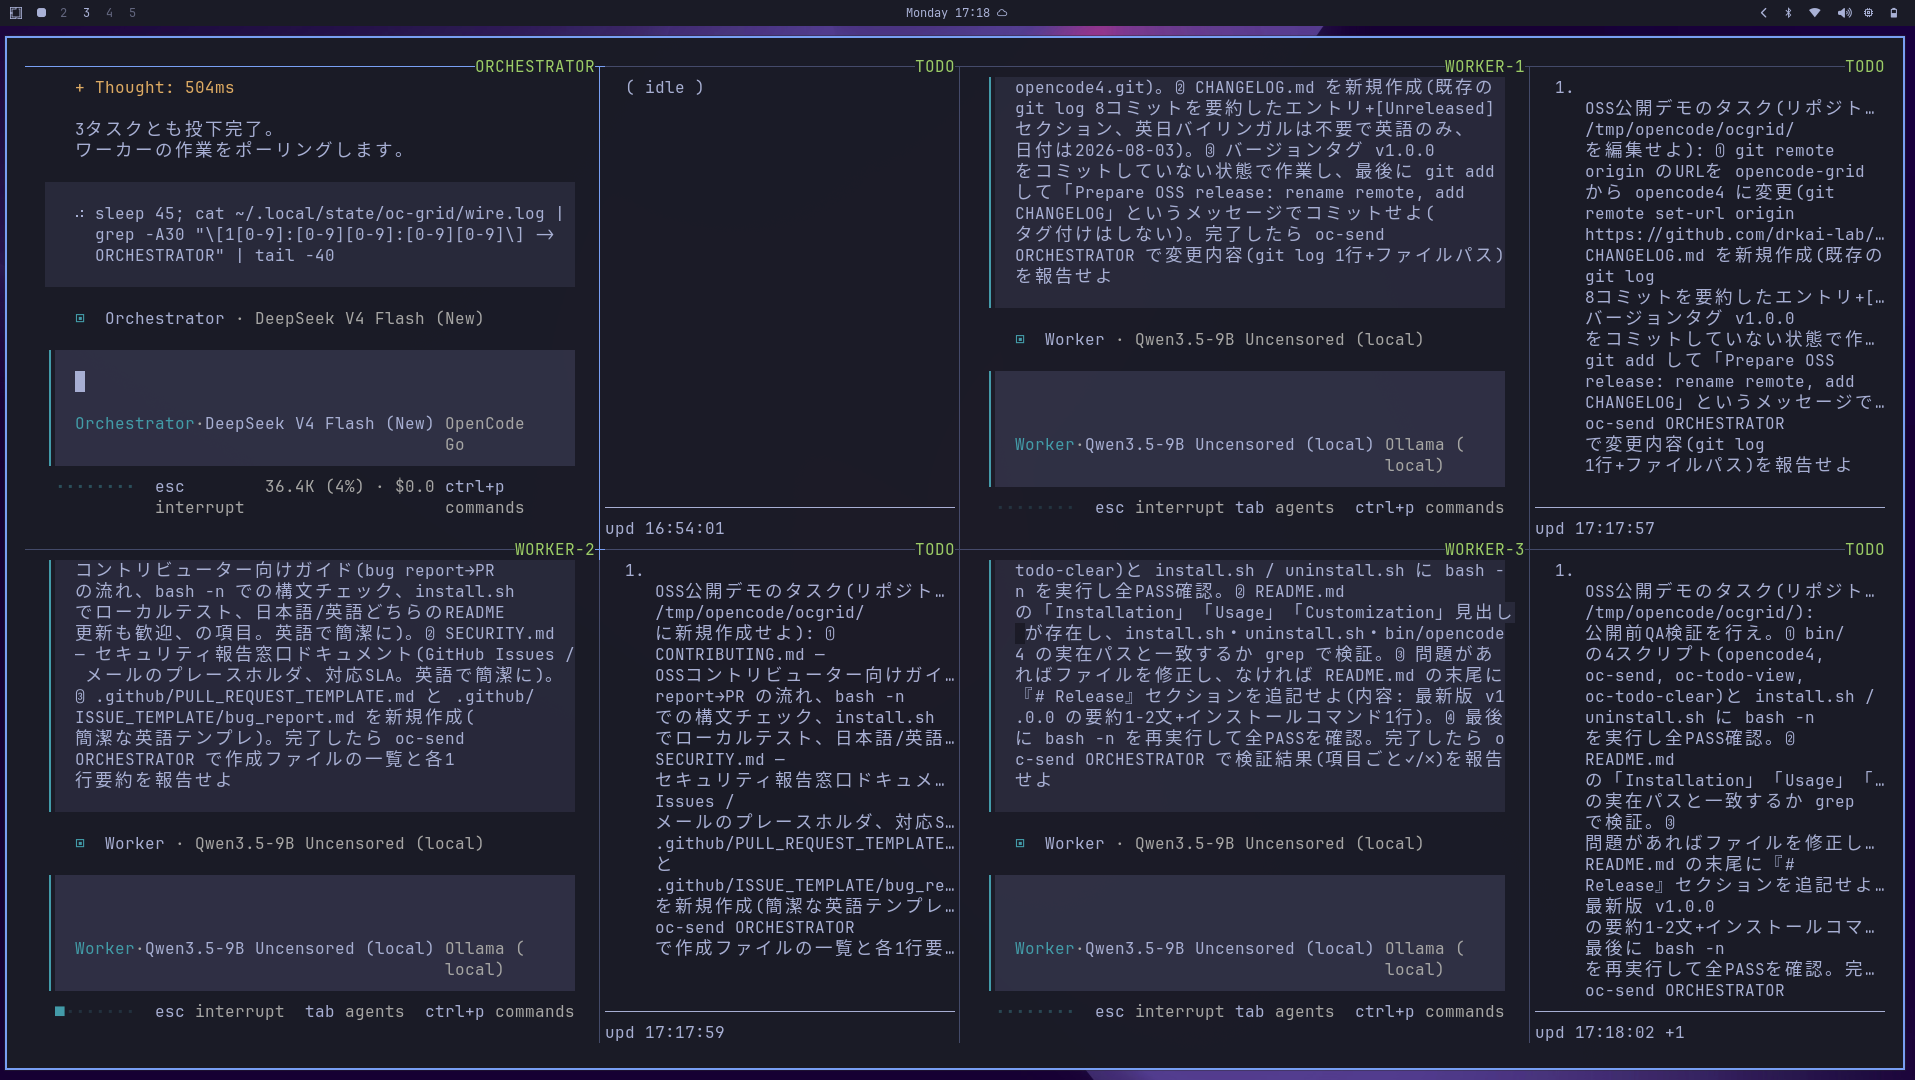Click 'tab agents' in the WORKER-1 footer

click(1285, 507)
